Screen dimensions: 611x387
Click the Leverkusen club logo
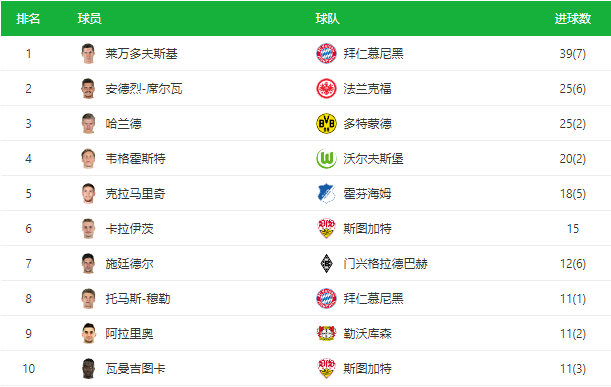point(326,334)
